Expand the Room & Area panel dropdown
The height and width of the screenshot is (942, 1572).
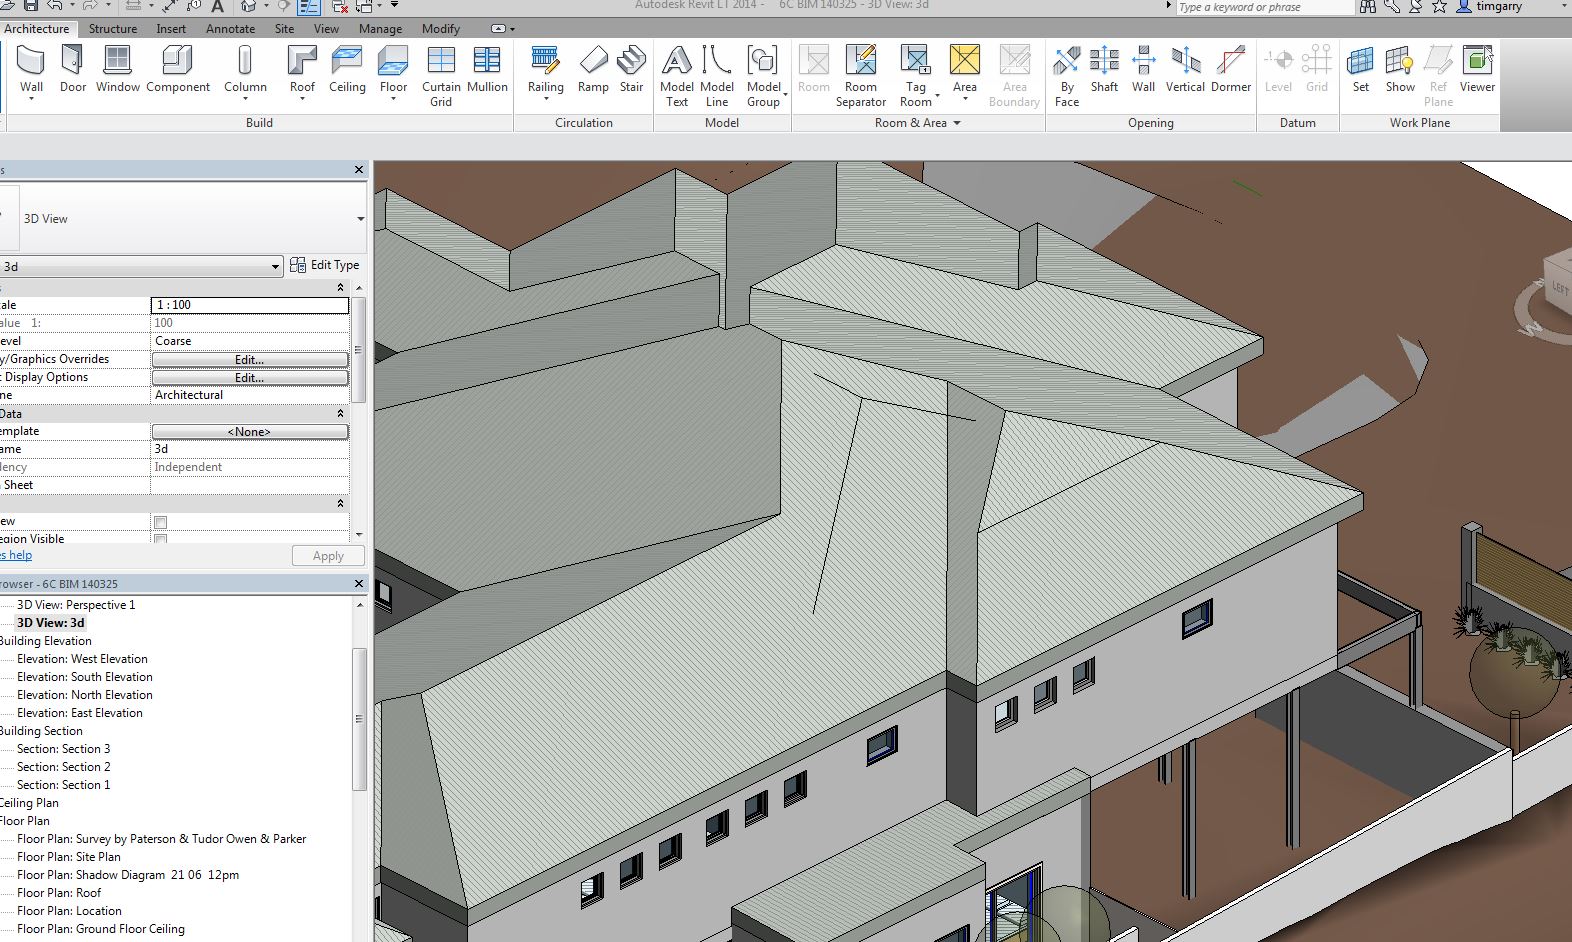956,123
